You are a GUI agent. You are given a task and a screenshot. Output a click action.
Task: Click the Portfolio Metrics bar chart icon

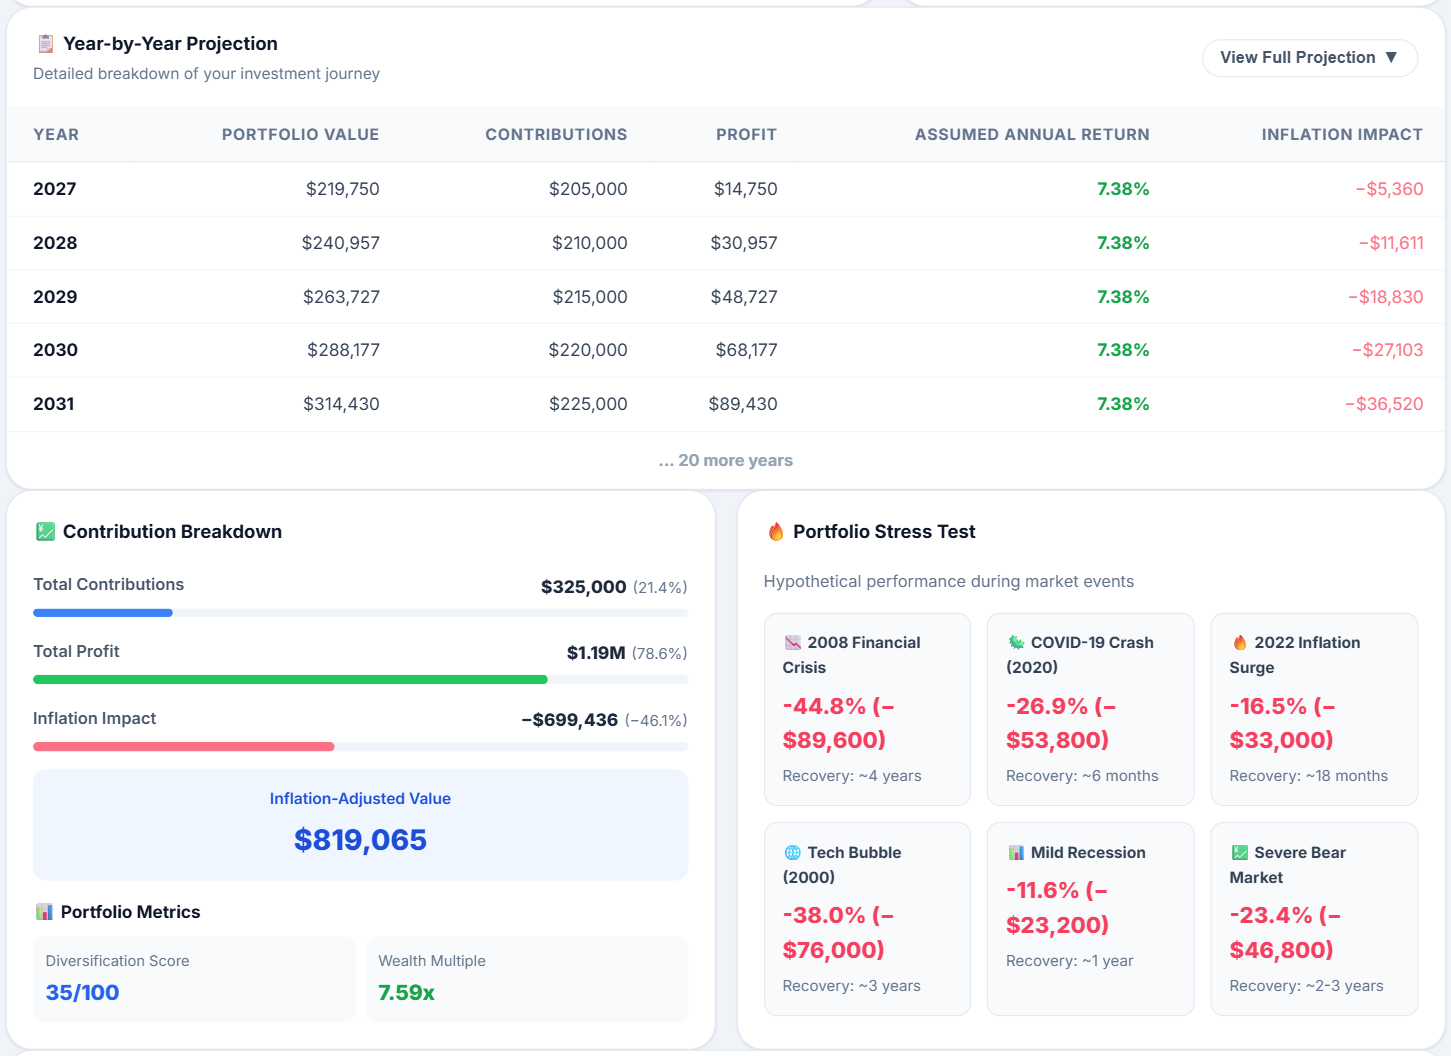click(x=44, y=912)
